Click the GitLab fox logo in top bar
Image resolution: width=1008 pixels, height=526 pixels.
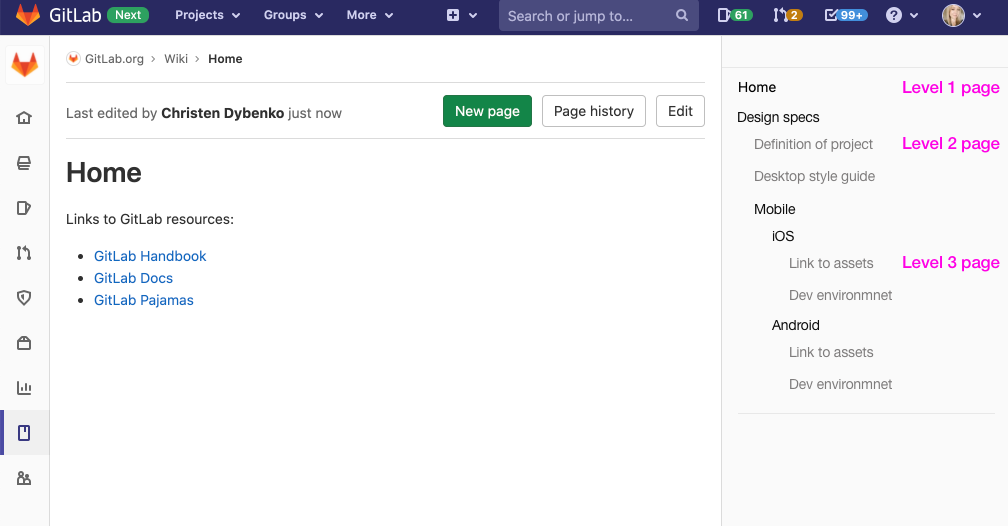pos(28,14)
